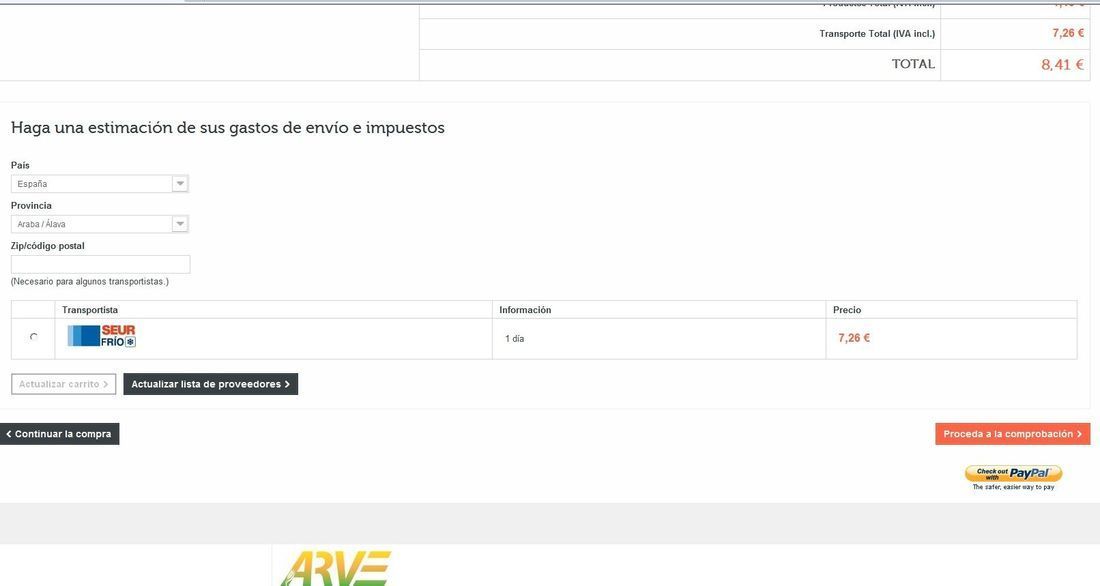This screenshot has width=1100, height=586.
Task: Click the Transporte Total (IVA incl.) label
Action: pyautogui.click(x=877, y=34)
